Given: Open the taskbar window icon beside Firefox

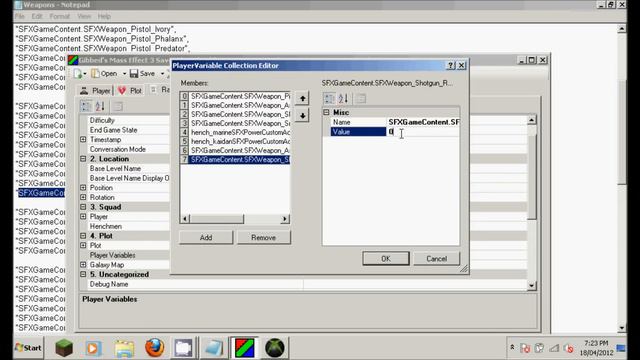Looking at the screenshot, I should click(184, 348).
